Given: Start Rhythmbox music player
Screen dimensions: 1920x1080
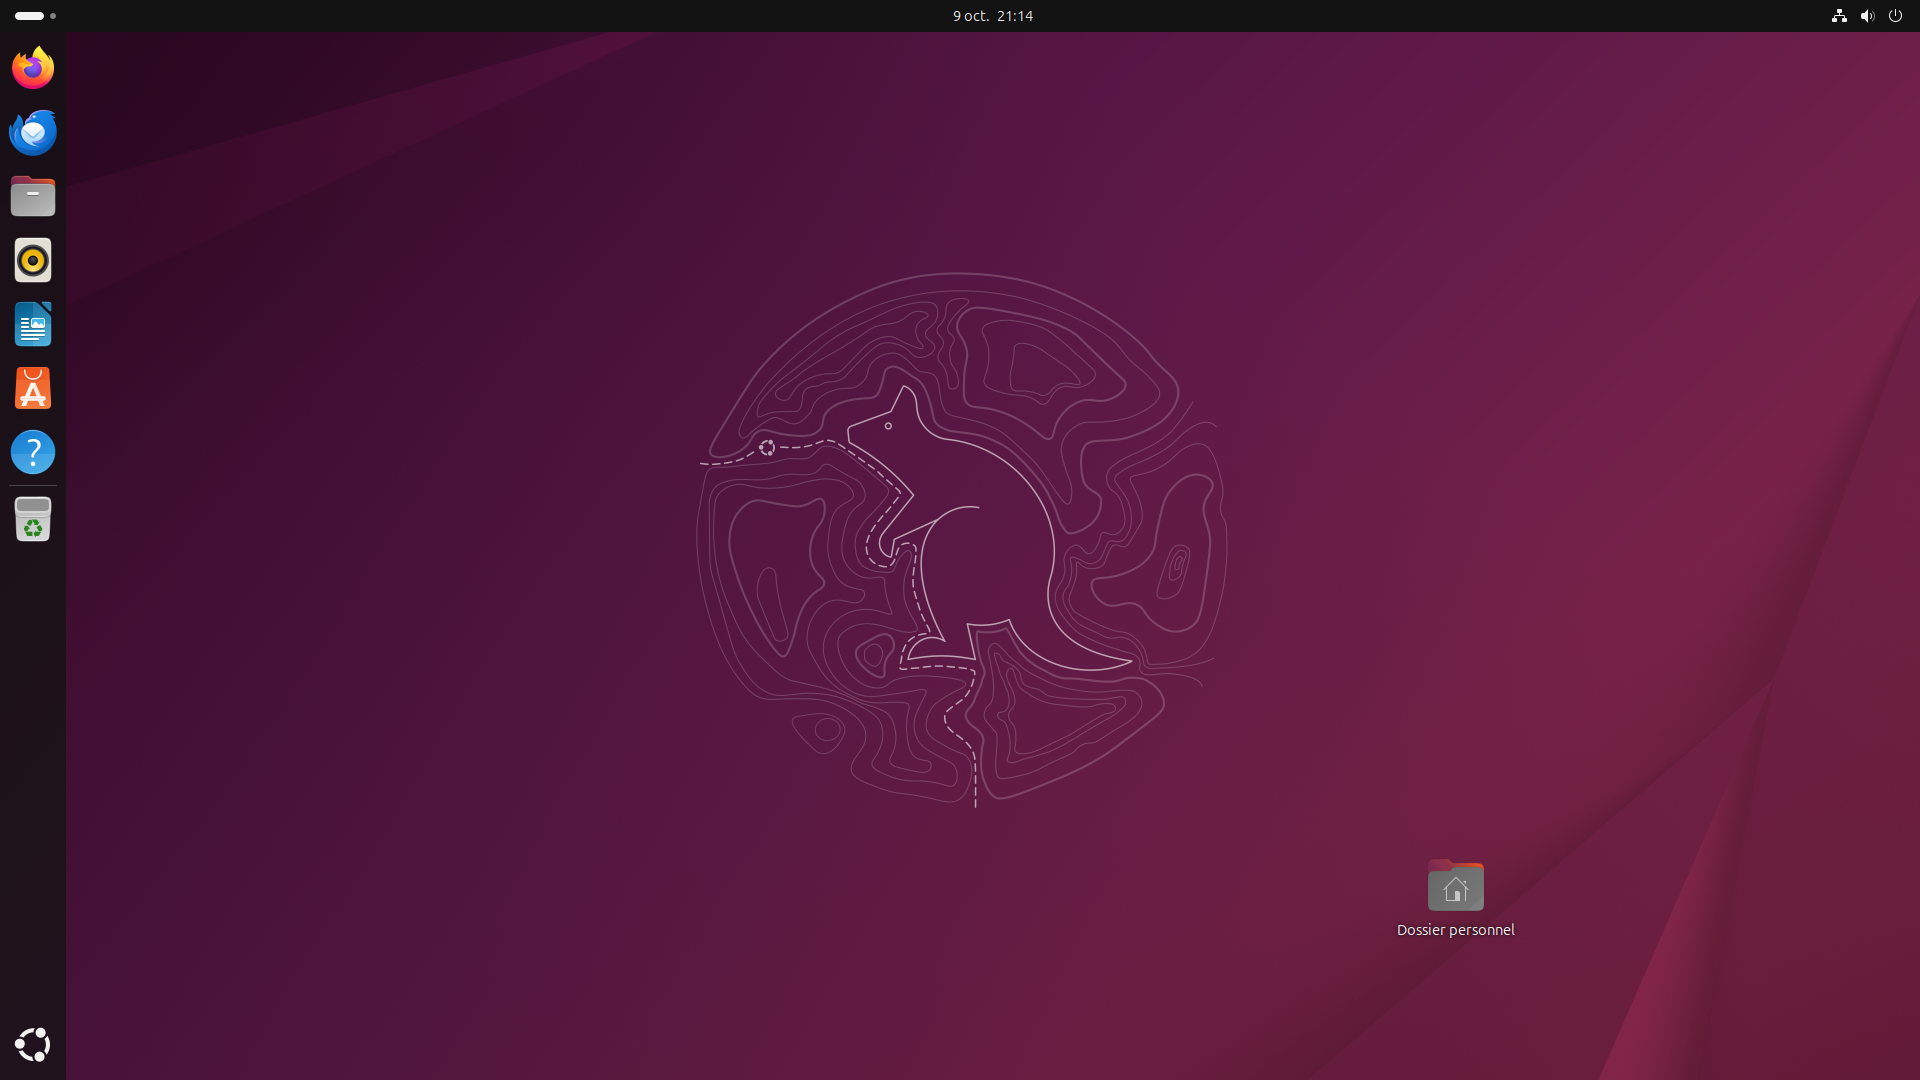Looking at the screenshot, I should tap(33, 260).
